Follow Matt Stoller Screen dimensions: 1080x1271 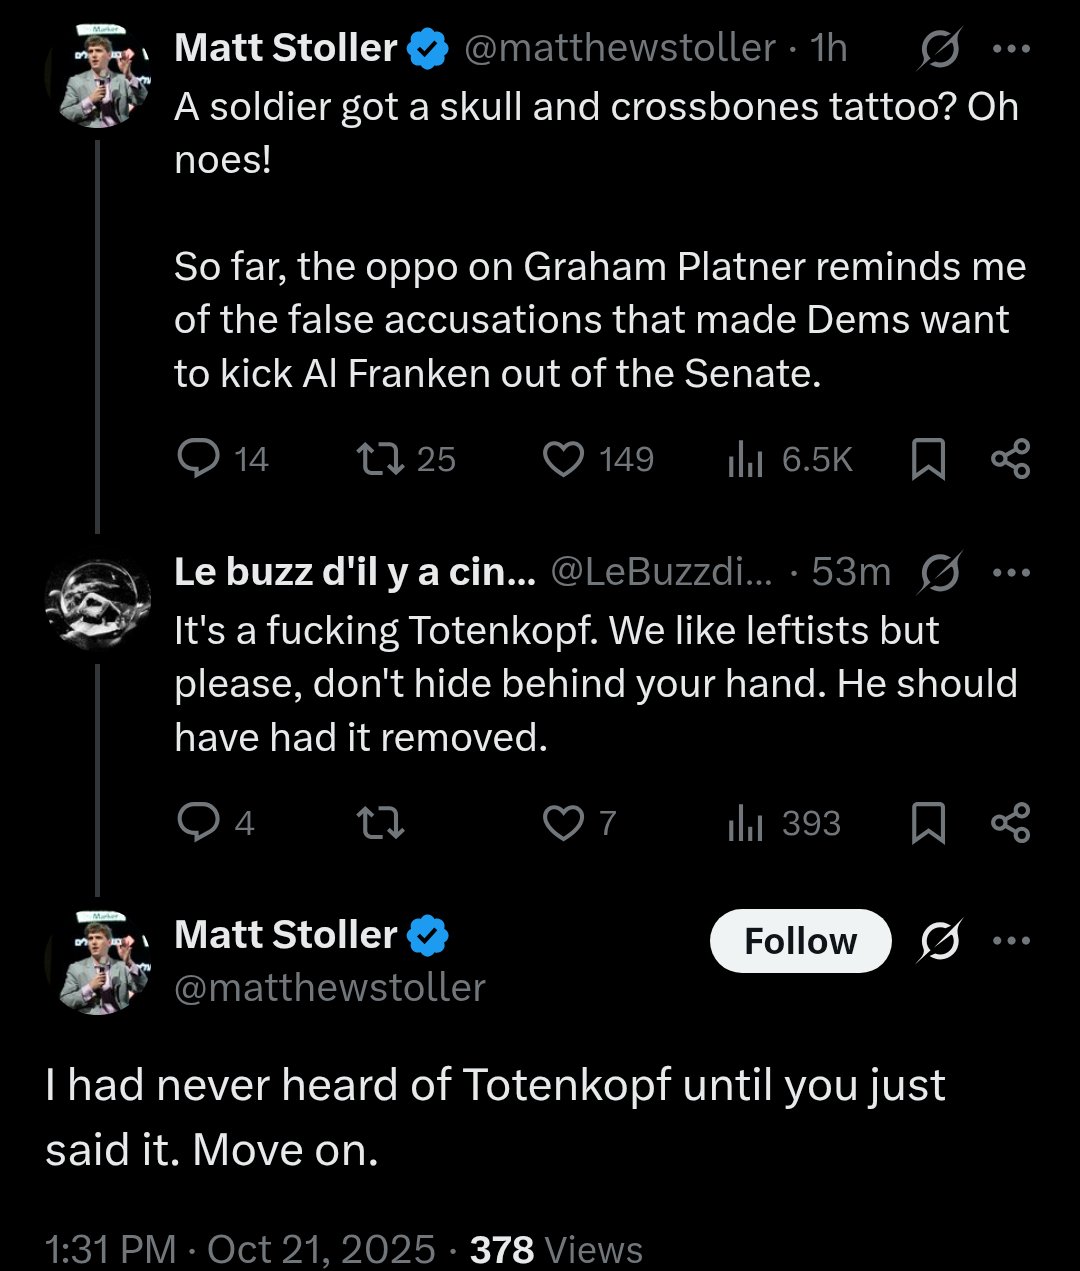coord(800,941)
